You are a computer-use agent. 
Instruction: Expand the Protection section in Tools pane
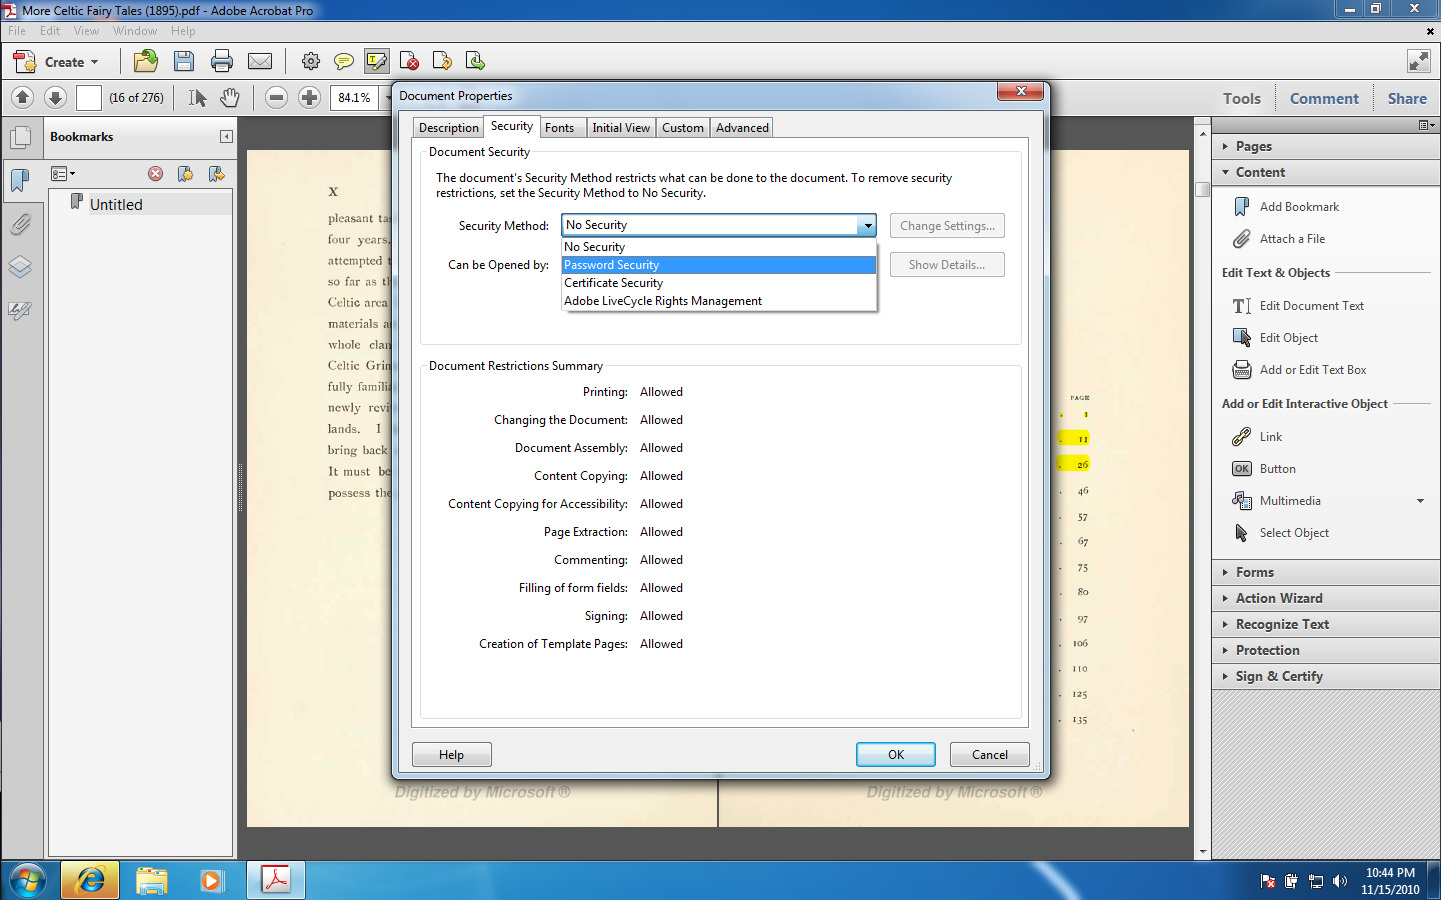click(1267, 650)
